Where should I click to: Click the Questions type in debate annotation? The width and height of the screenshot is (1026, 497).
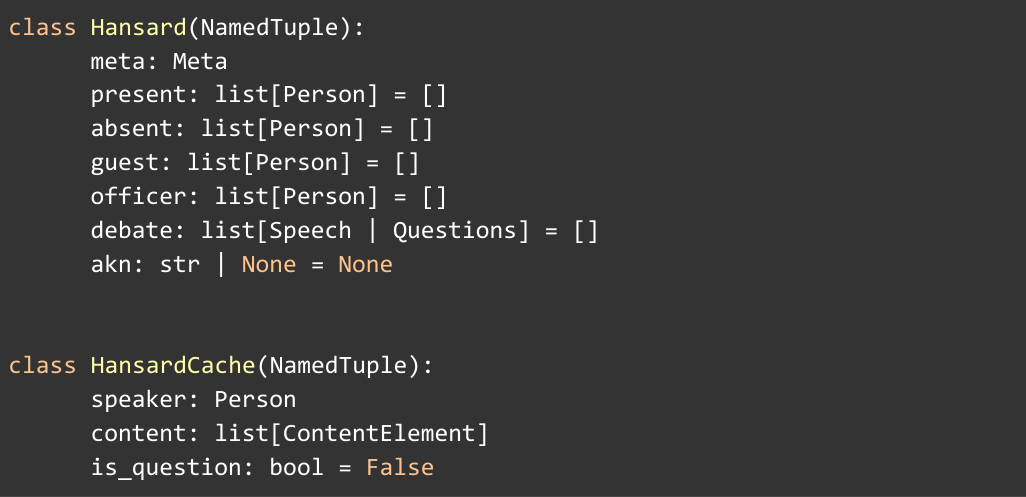point(453,231)
